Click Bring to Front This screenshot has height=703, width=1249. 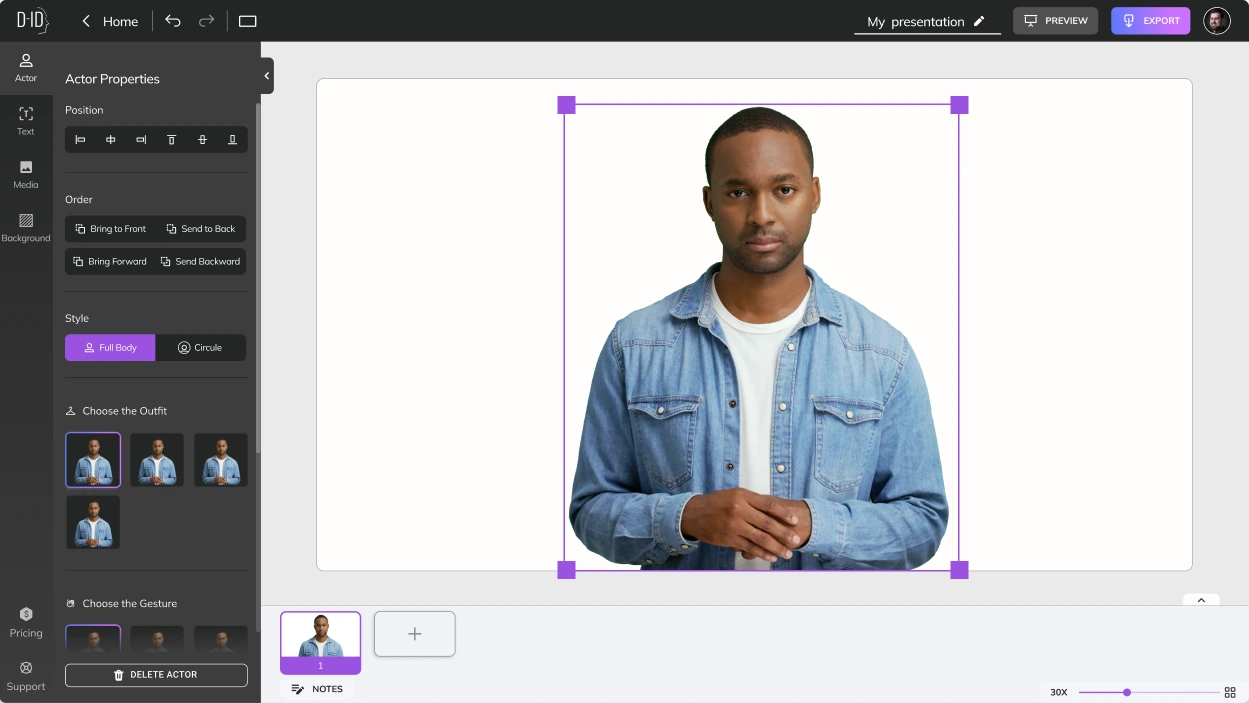coord(110,229)
